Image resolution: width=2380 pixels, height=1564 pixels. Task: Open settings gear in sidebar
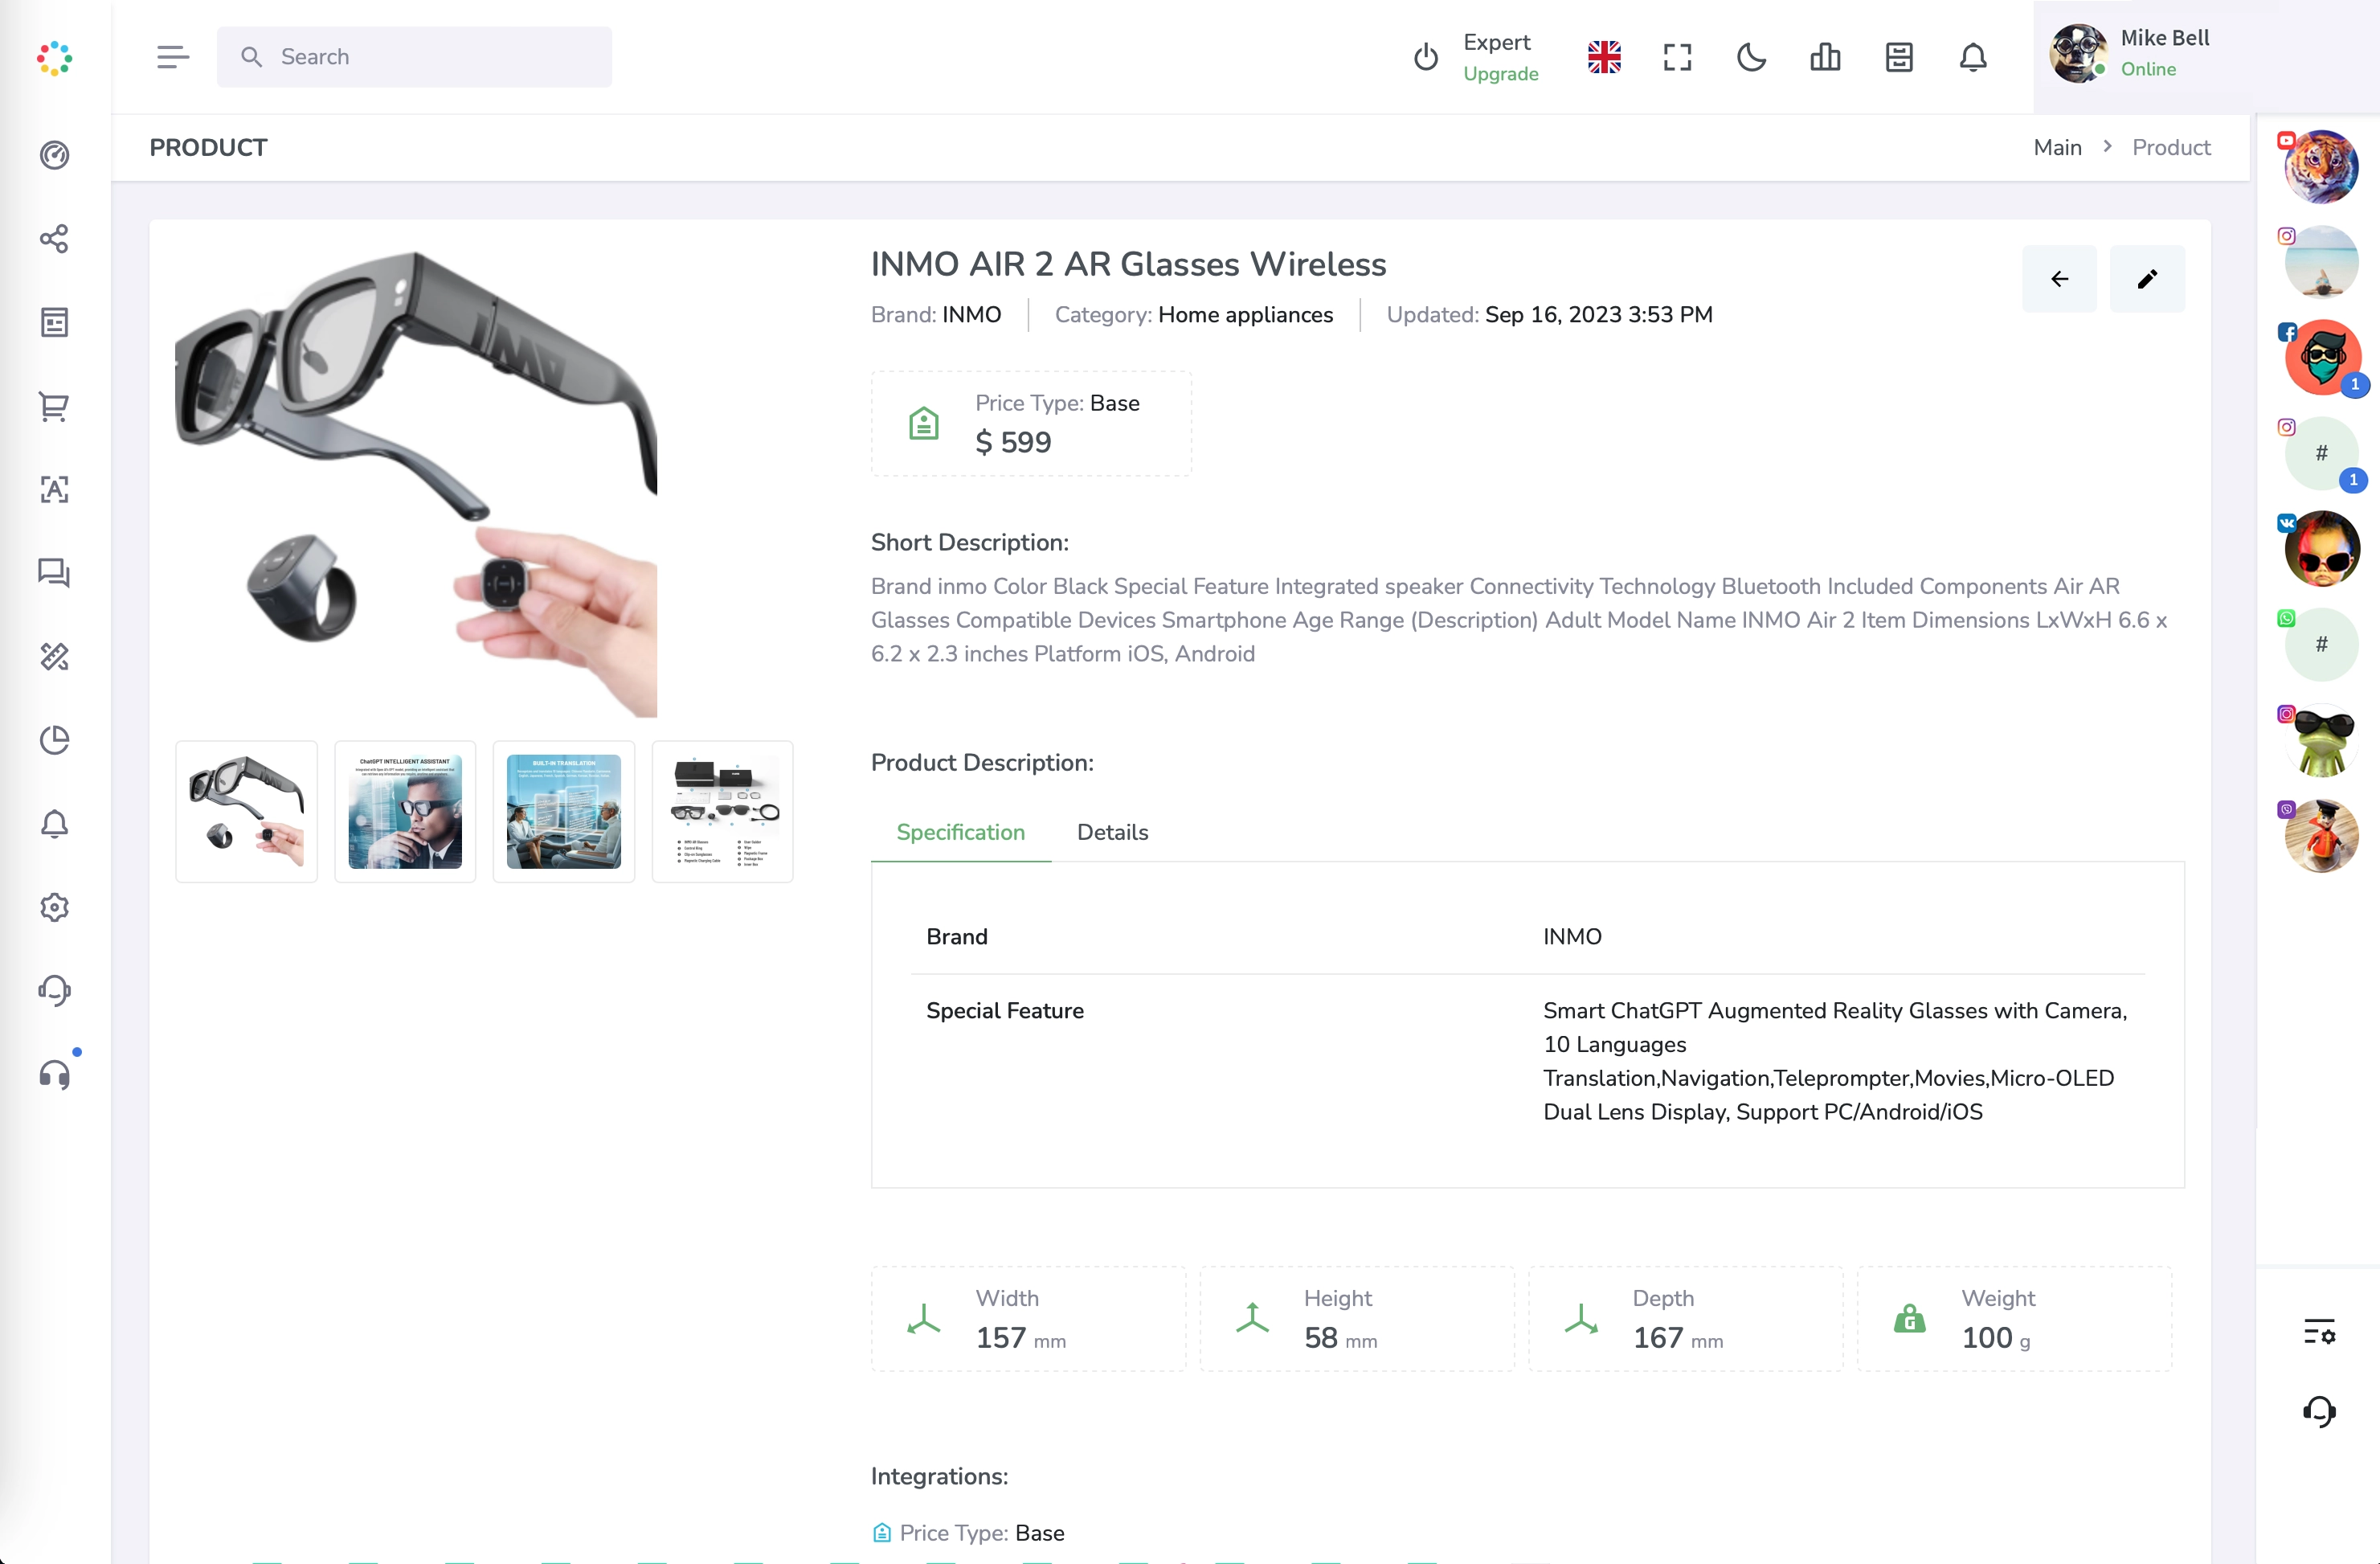click(54, 907)
